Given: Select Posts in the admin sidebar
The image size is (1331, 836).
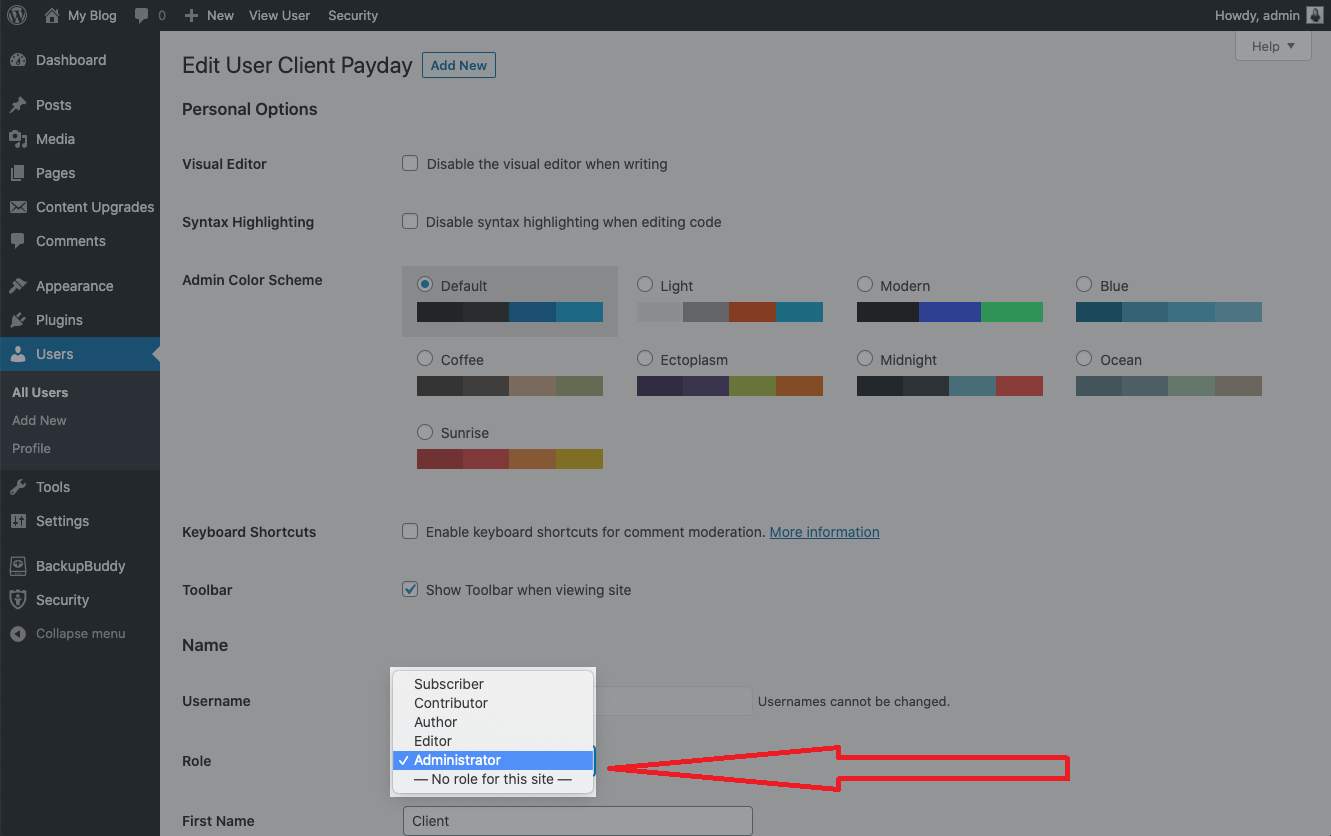Looking at the screenshot, I should coord(57,105).
